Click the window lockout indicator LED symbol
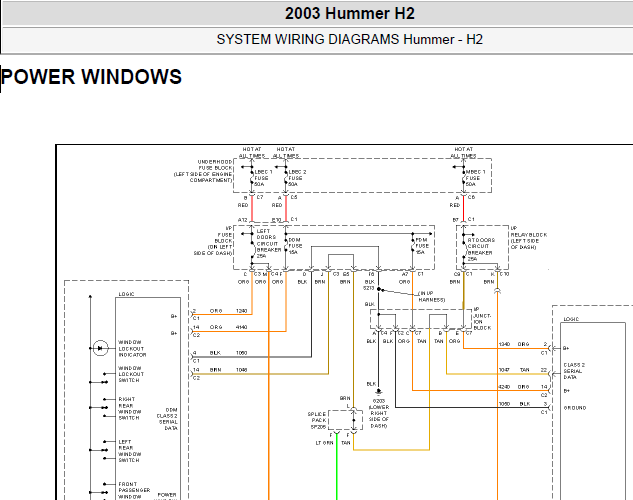This screenshot has height=500, width=633. [100, 348]
